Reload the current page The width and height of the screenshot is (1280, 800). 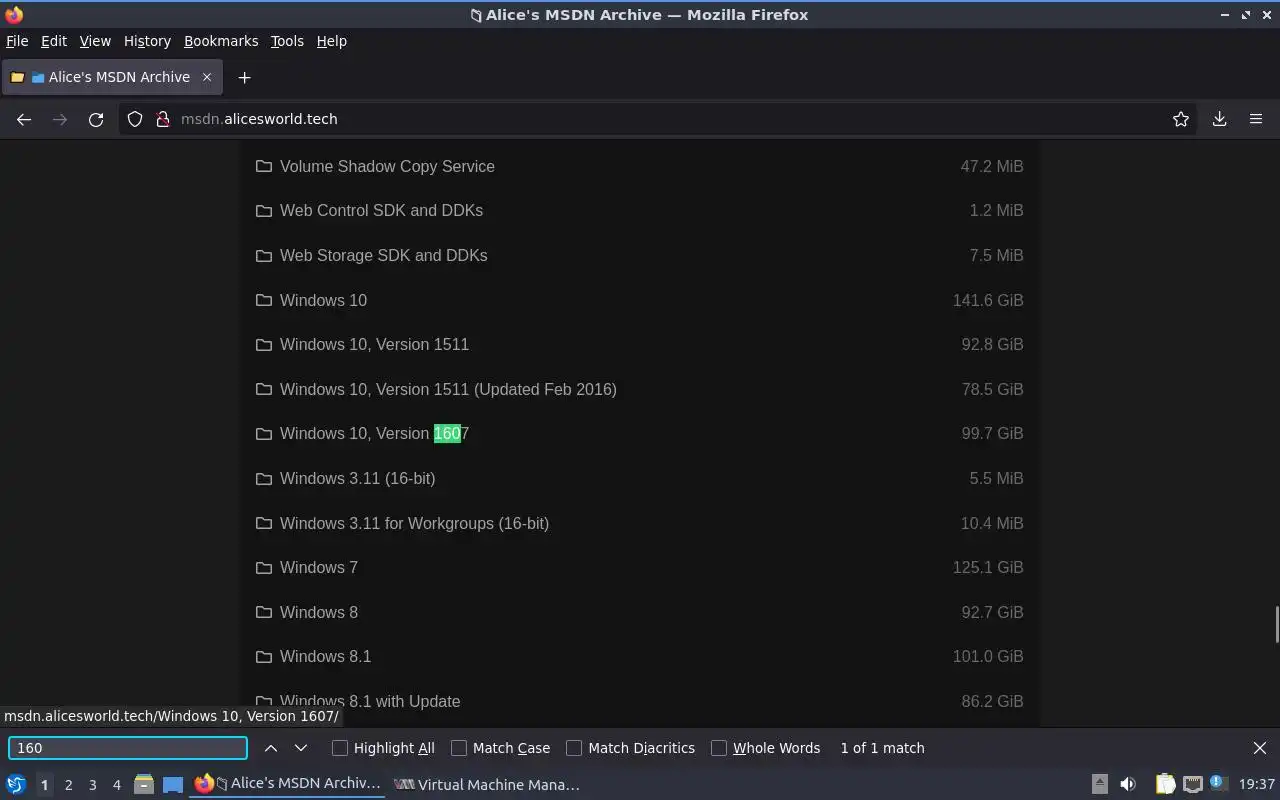coord(96,119)
